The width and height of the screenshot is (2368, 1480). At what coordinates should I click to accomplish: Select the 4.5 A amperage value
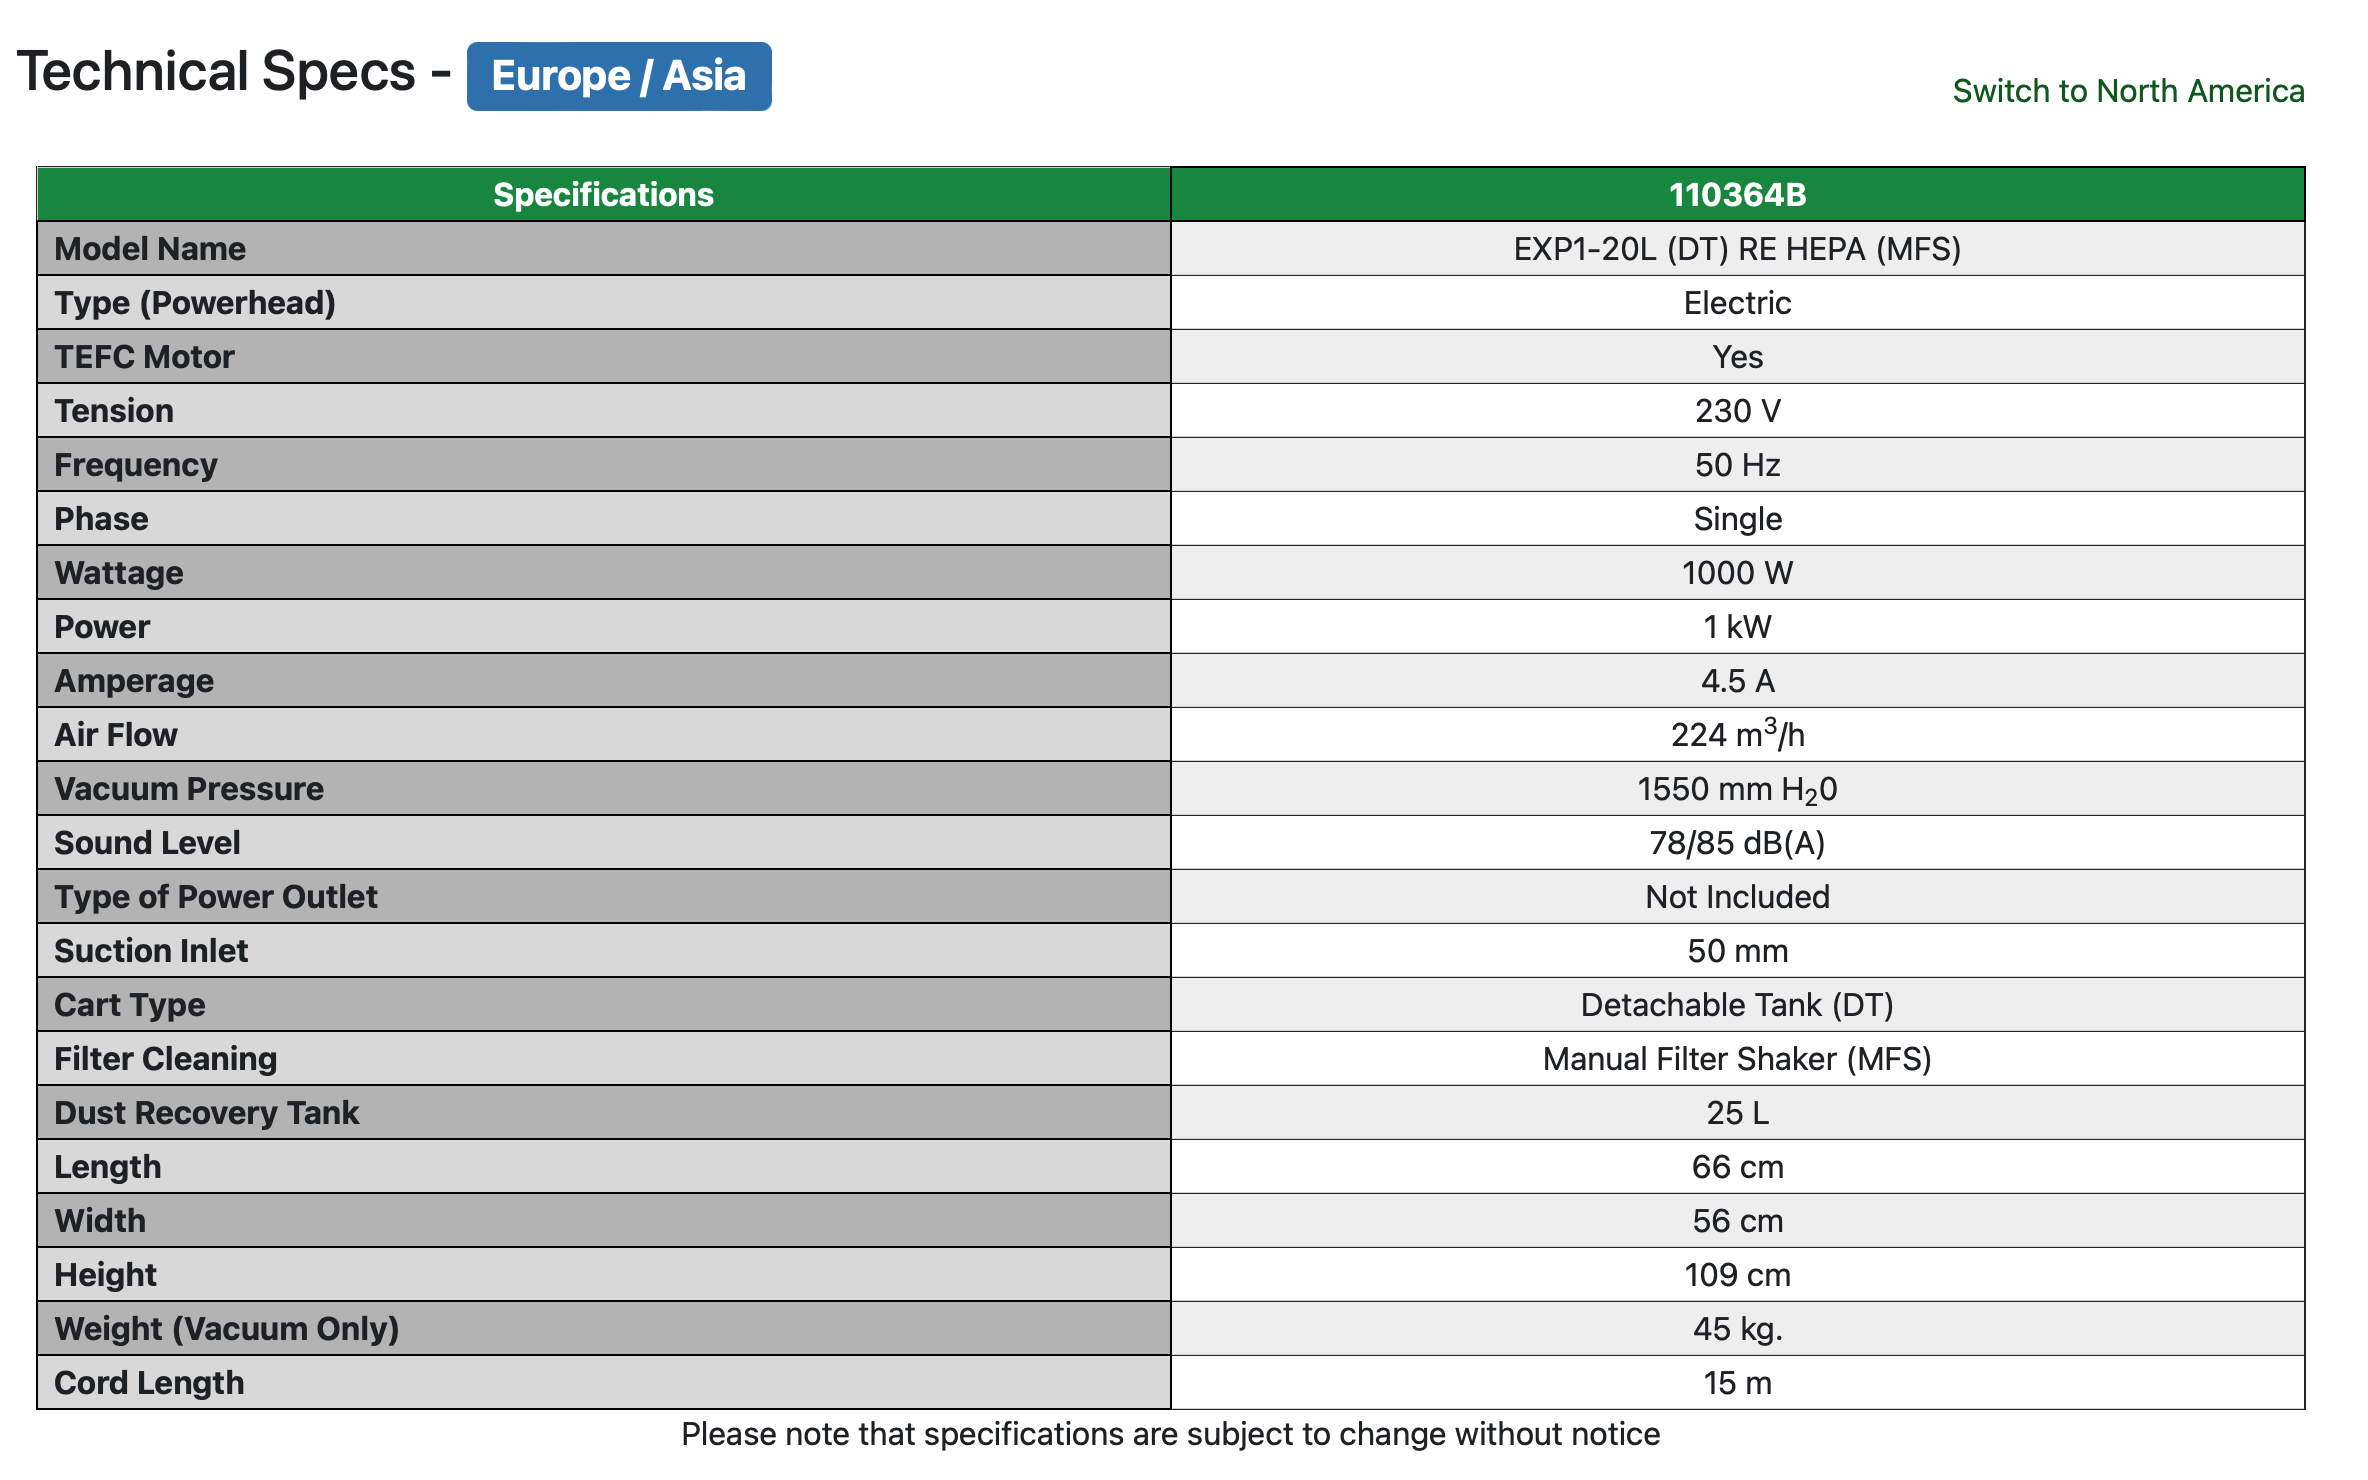click(x=1738, y=681)
